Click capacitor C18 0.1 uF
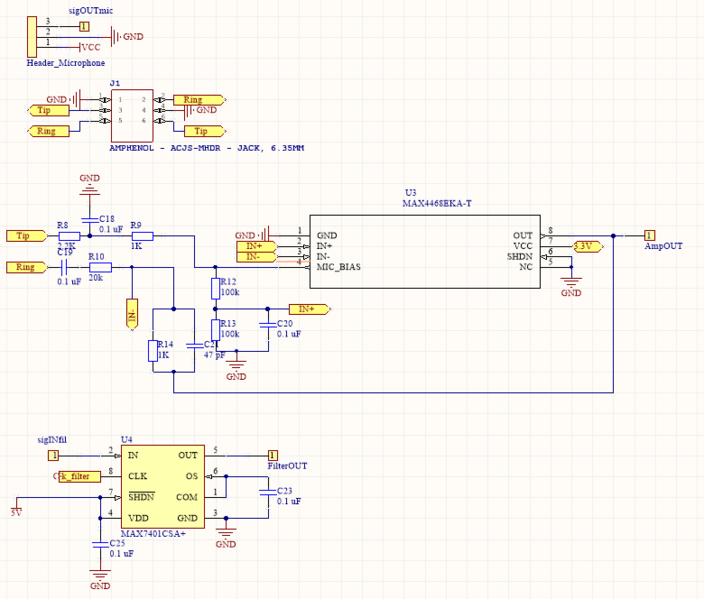Screen dimensions: 704x599 90,218
